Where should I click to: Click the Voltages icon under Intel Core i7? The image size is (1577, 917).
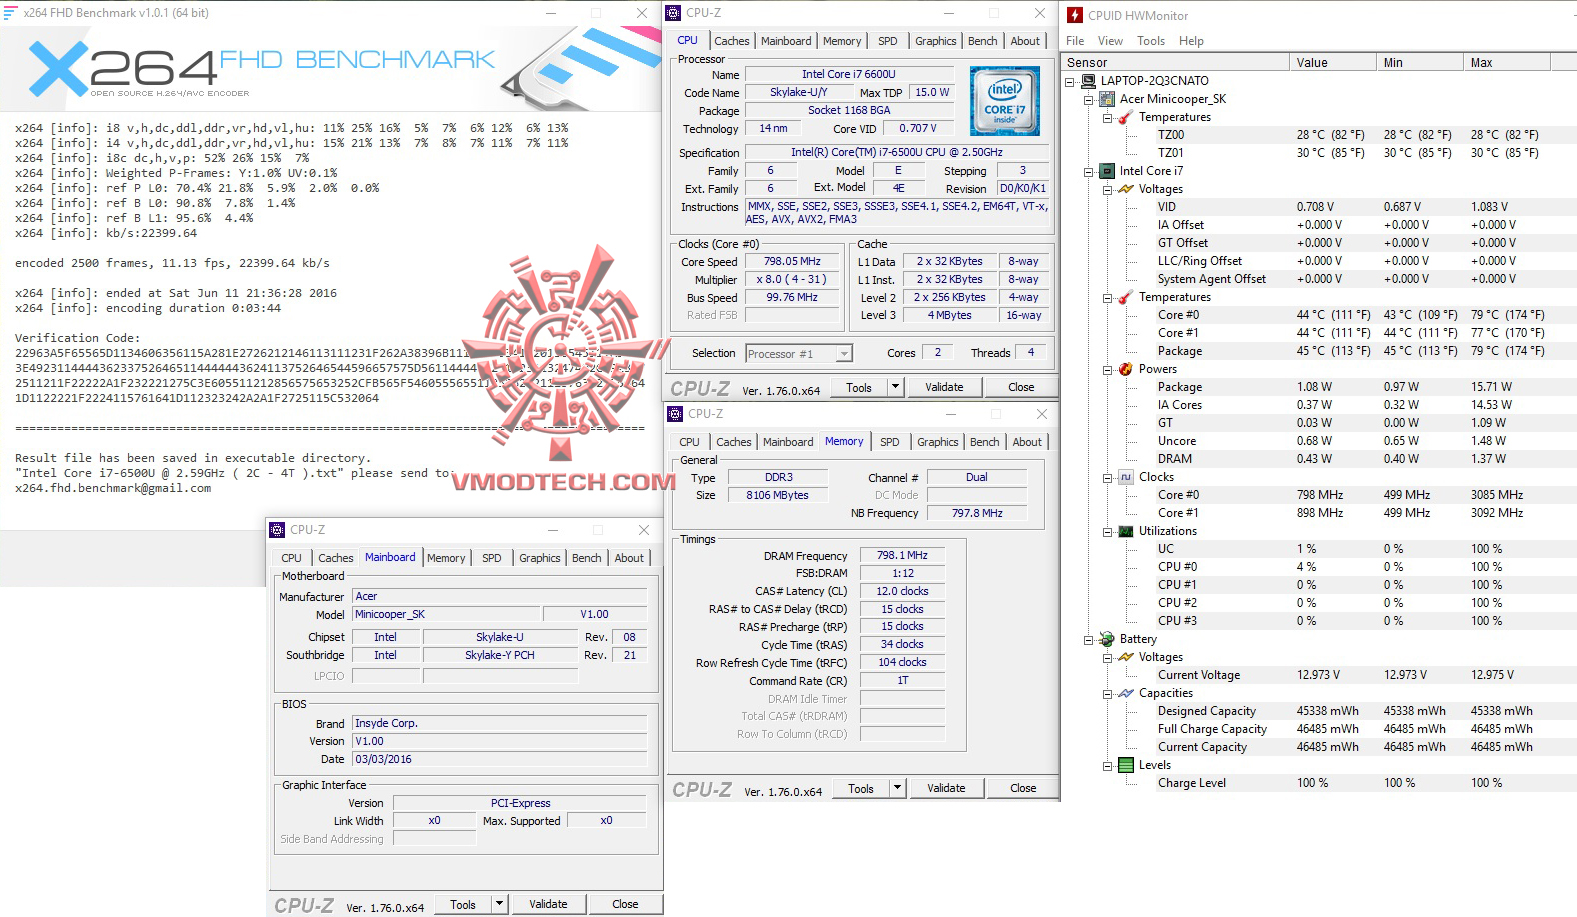coord(1126,189)
